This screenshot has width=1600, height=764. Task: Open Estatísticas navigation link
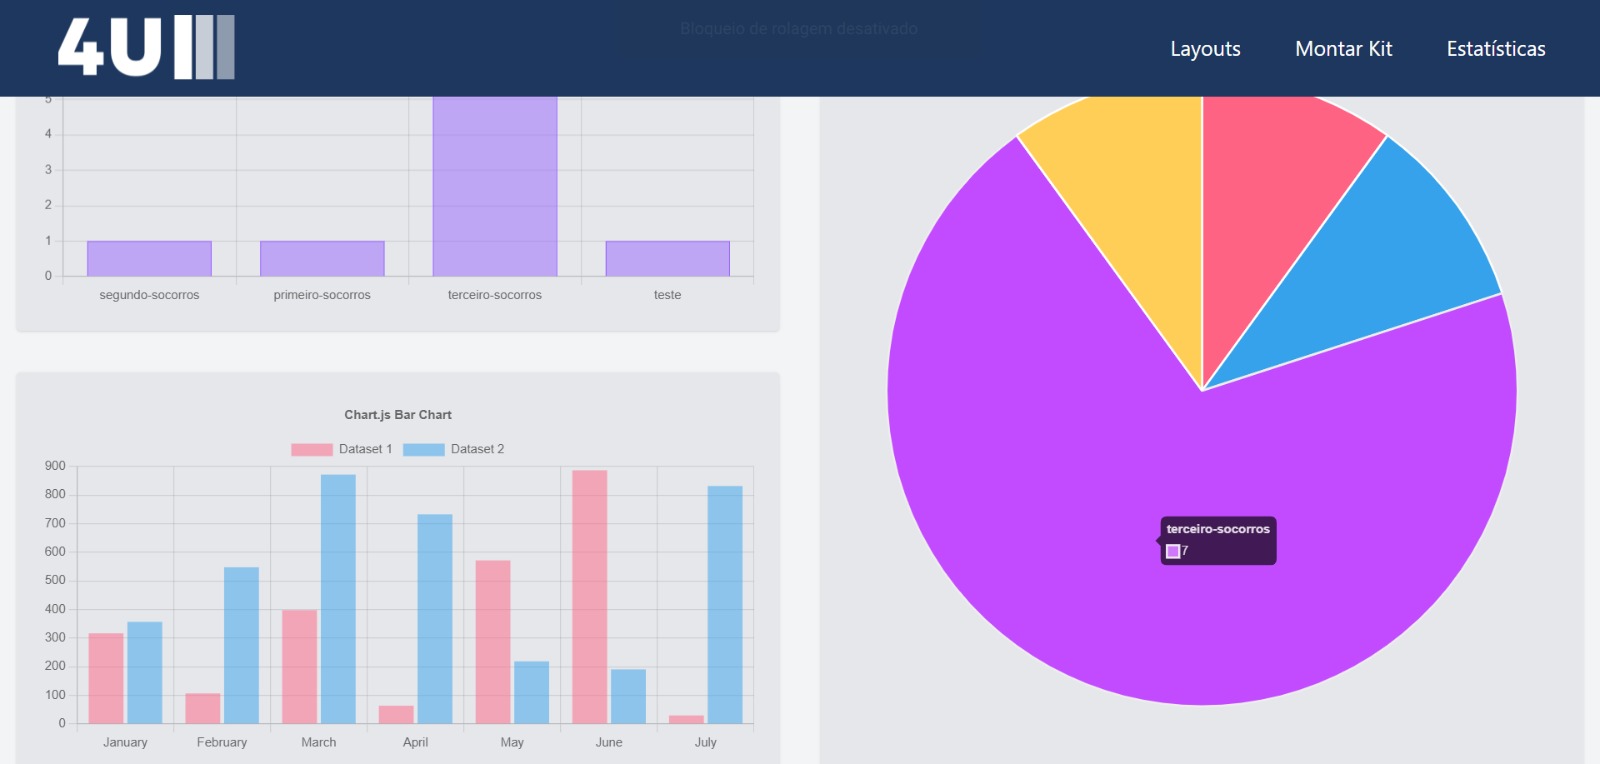pos(1496,49)
